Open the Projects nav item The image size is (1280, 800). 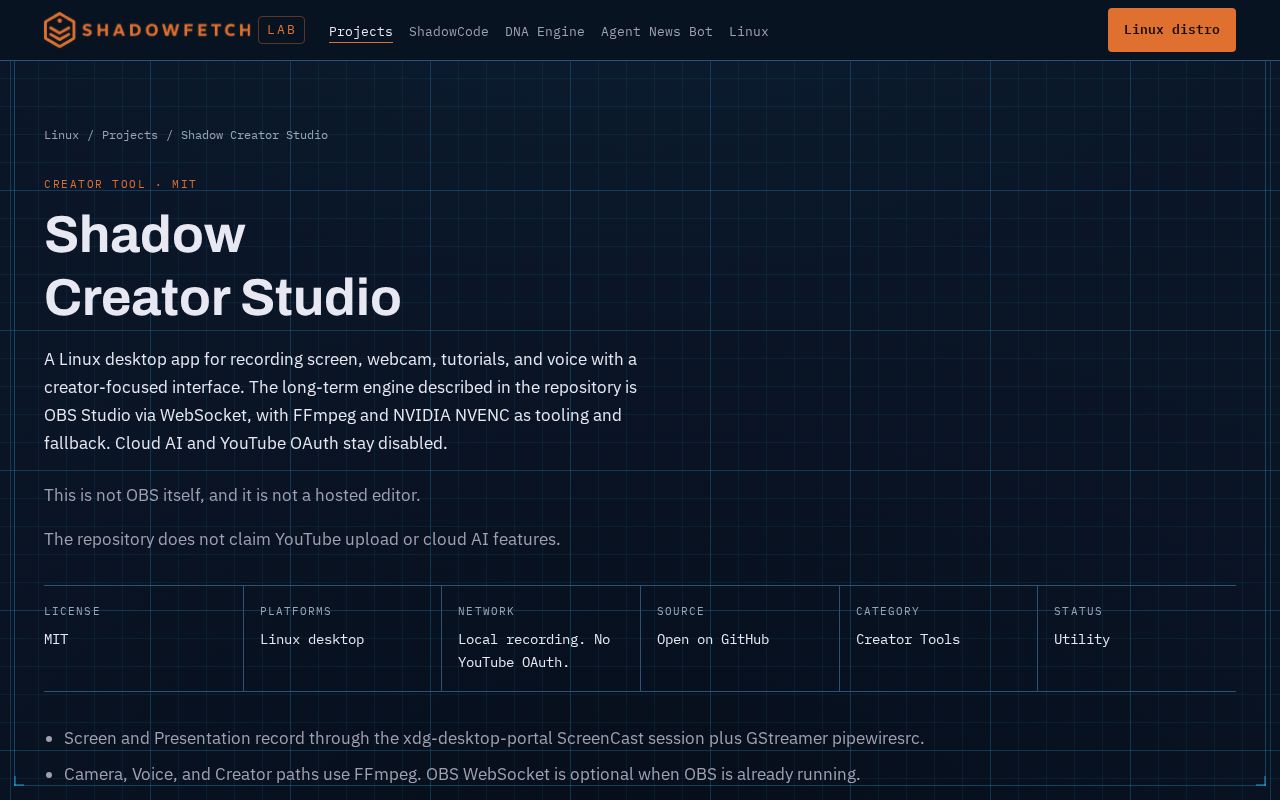361,32
